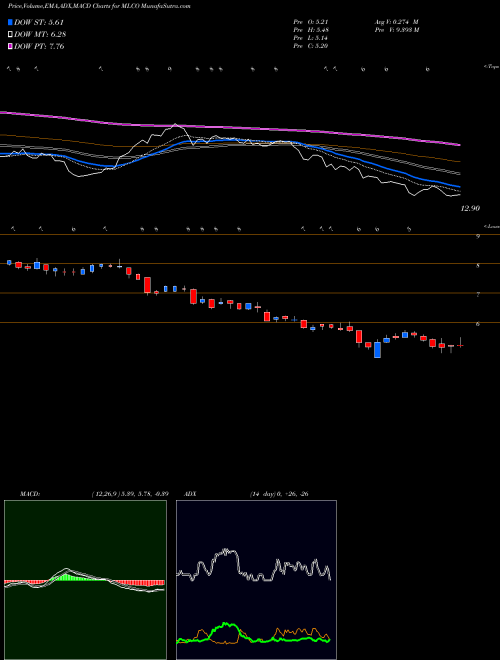The image size is (500, 660).
Task: Click the 'Pre O: 5.21' open value
Action: tap(311, 22)
